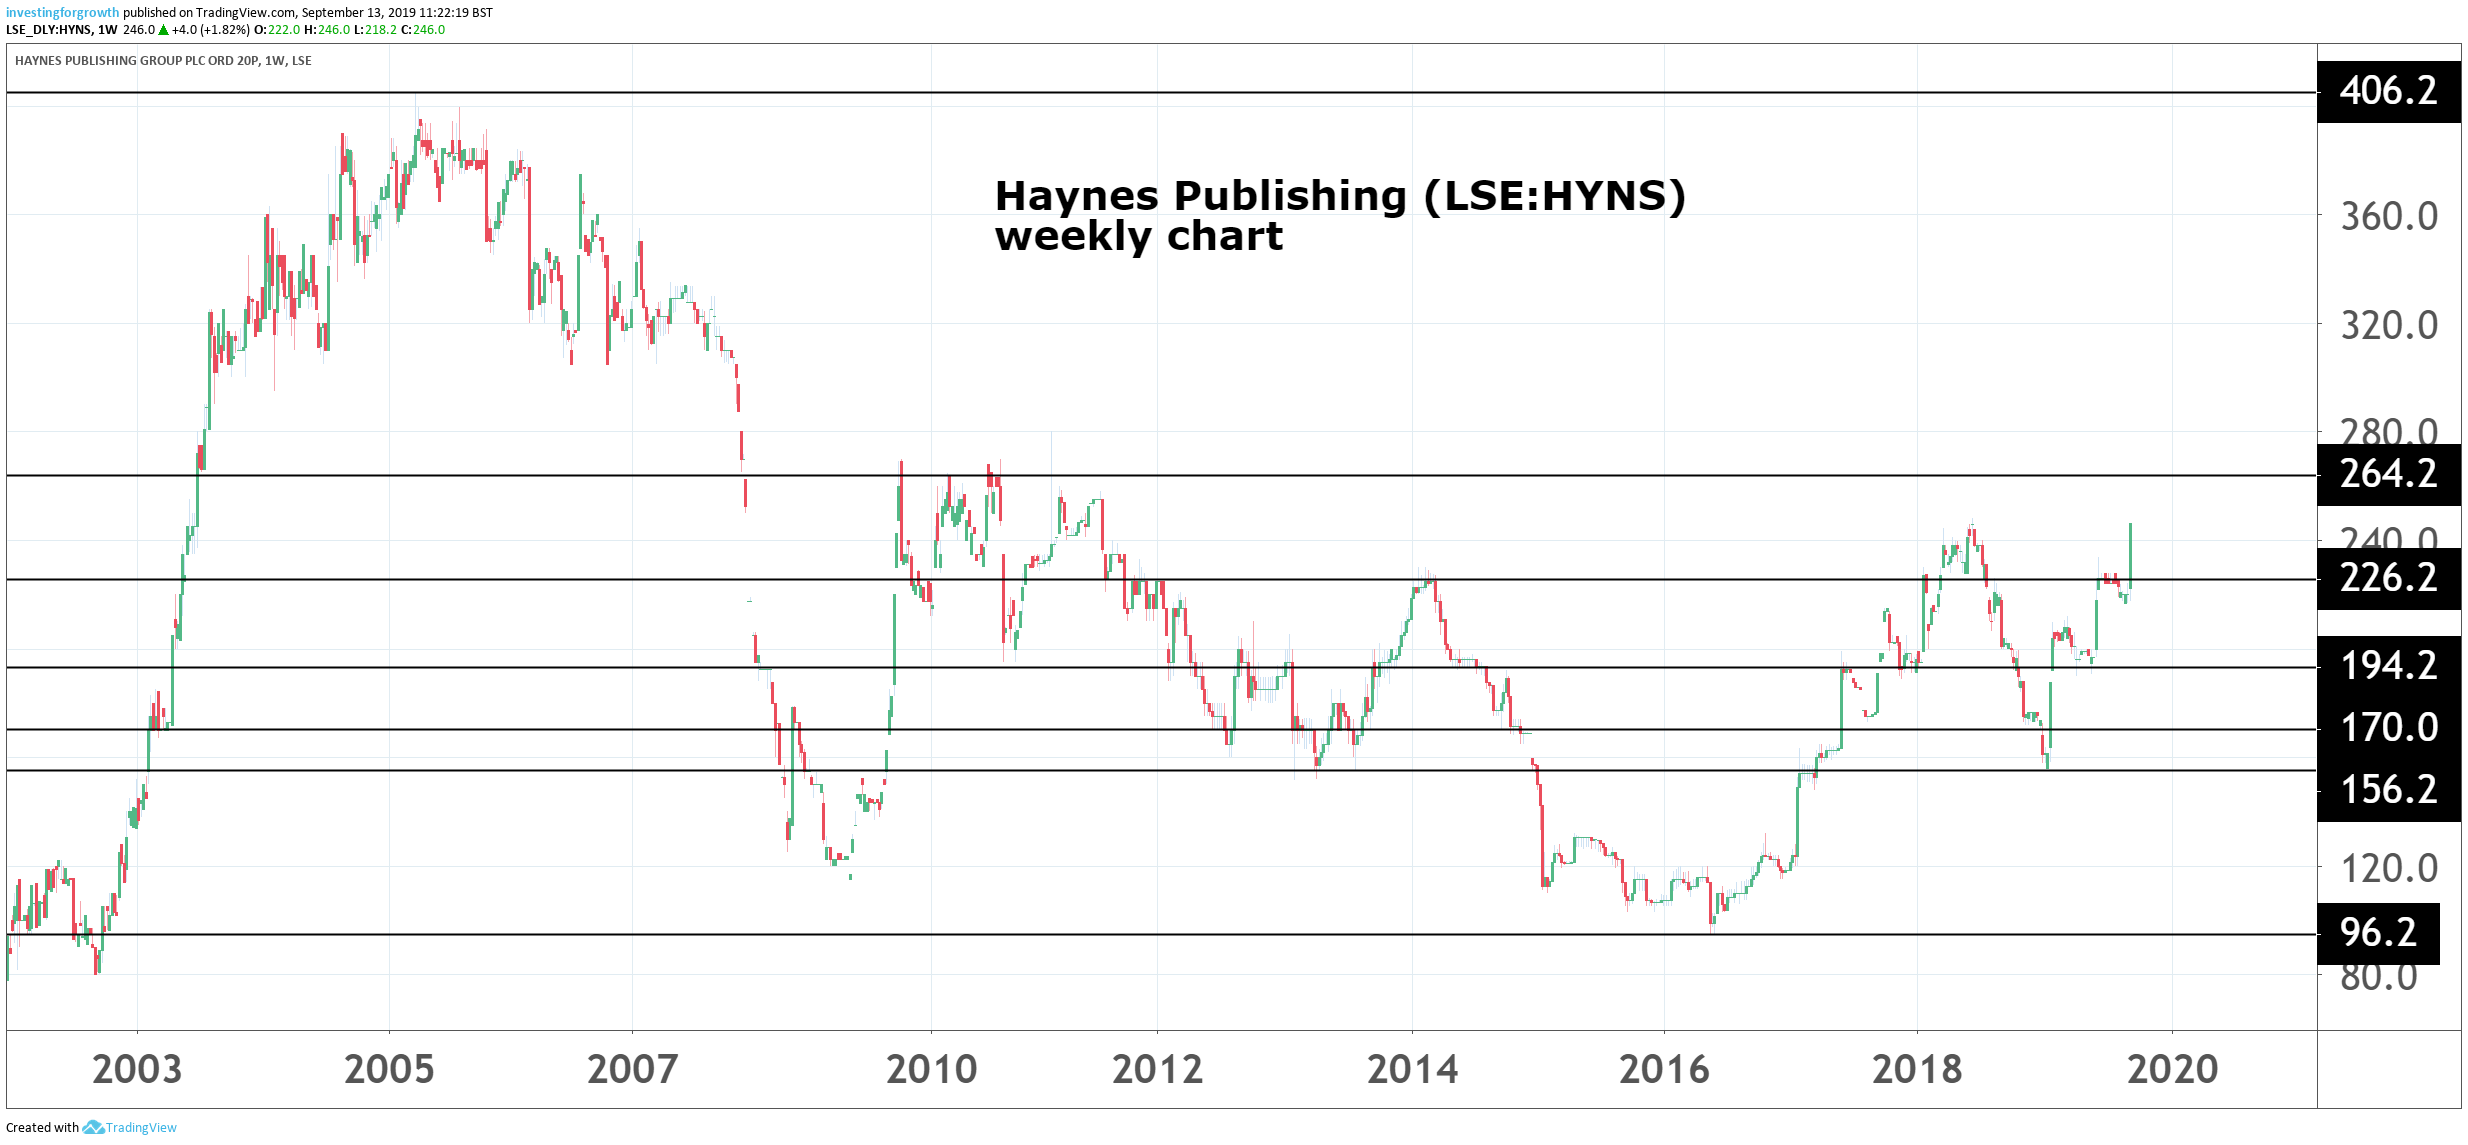2468x1145 pixels.
Task: Click the 2010 label on time axis
Action: pos(931,1070)
